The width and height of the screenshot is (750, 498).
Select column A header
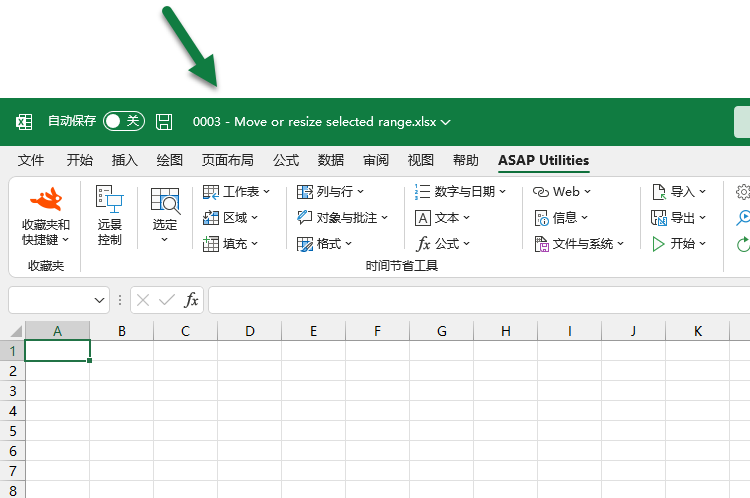57,331
